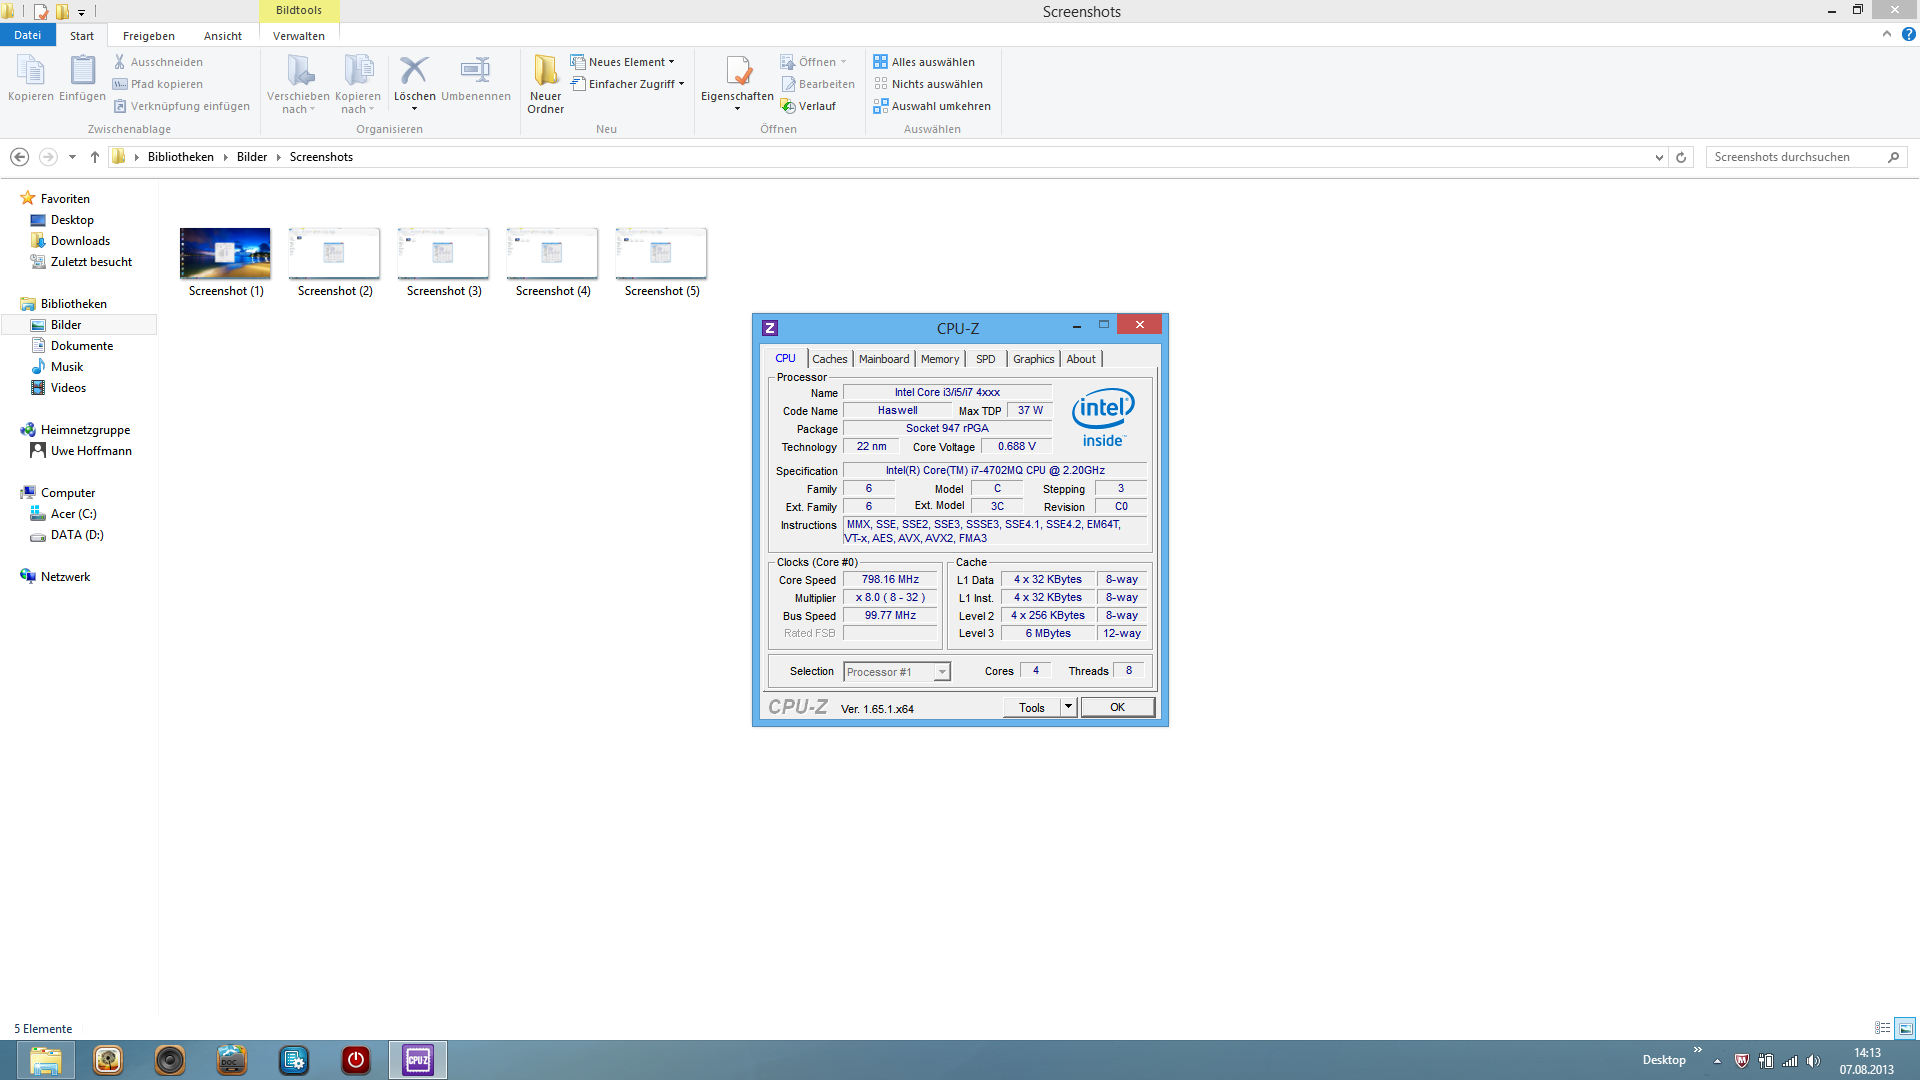
Task: Click the refresh icon beside address bar
Action: coord(1681,157)
